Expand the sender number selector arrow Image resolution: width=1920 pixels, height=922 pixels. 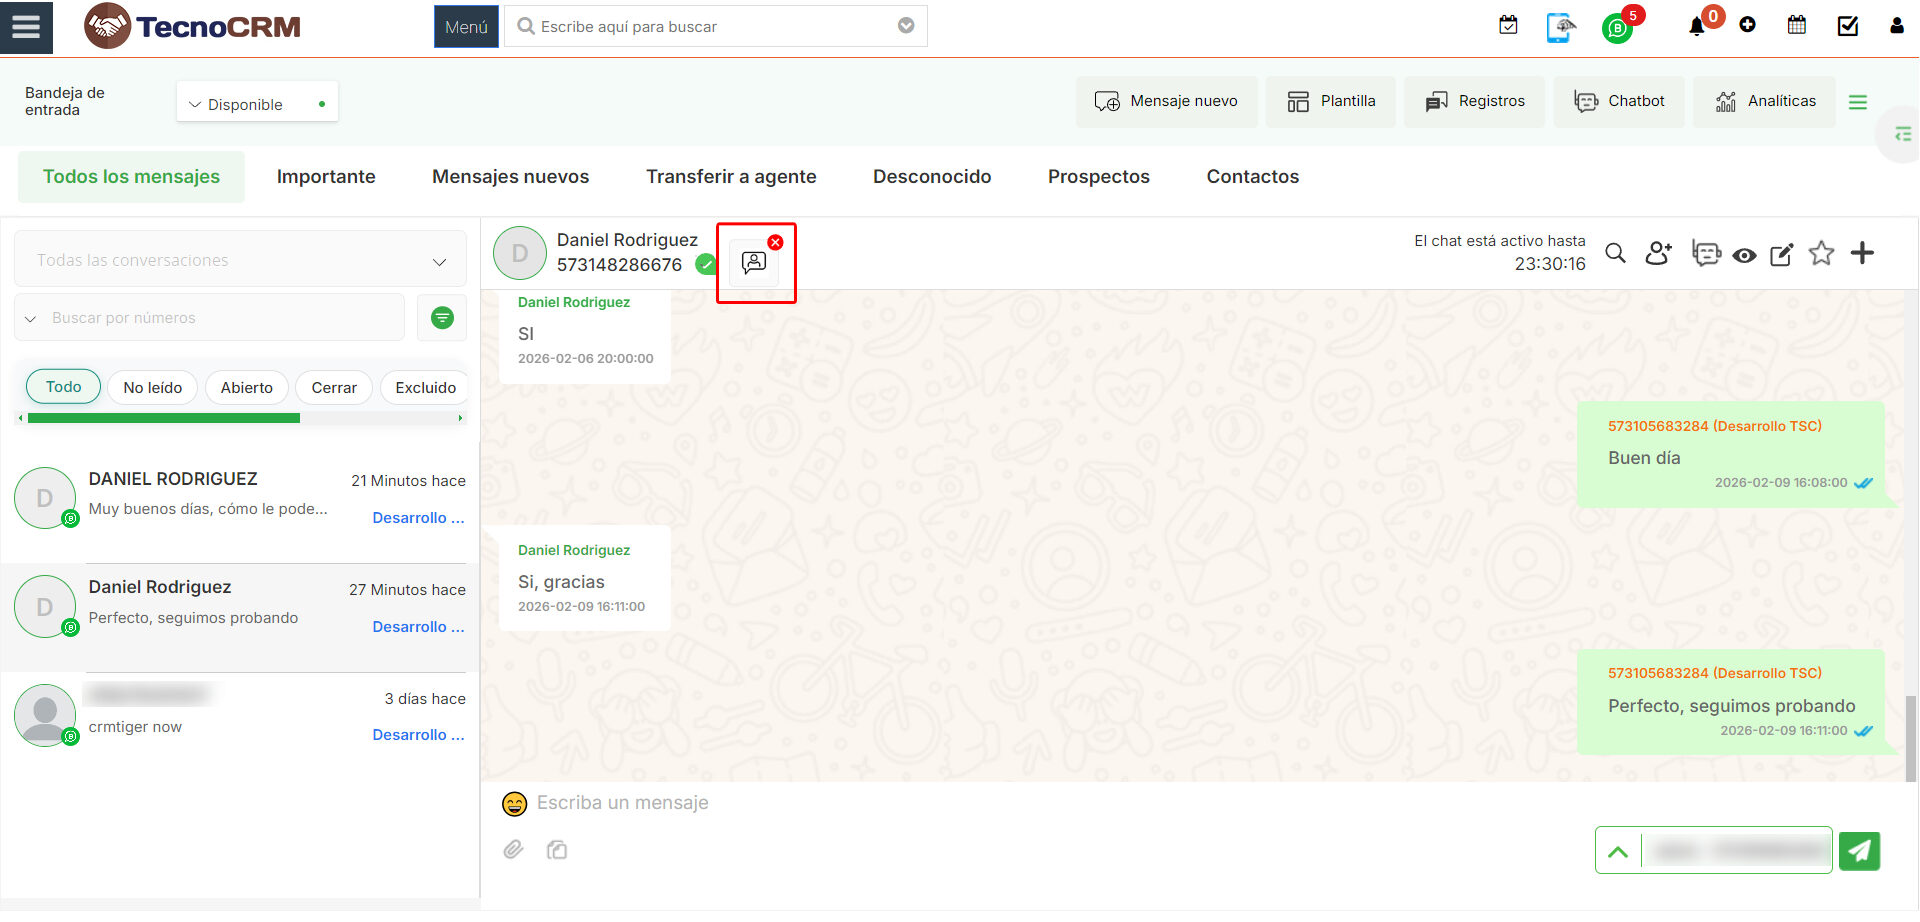point(1618,852)
